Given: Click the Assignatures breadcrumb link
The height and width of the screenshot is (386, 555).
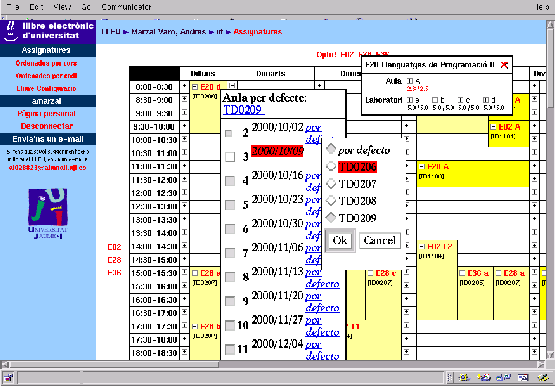Looking at the screenshot, I should pos(258,32).
